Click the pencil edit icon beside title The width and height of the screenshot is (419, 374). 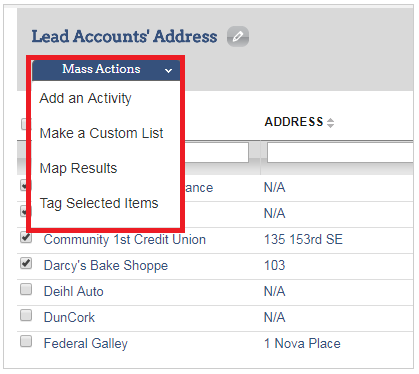point(238,36)
